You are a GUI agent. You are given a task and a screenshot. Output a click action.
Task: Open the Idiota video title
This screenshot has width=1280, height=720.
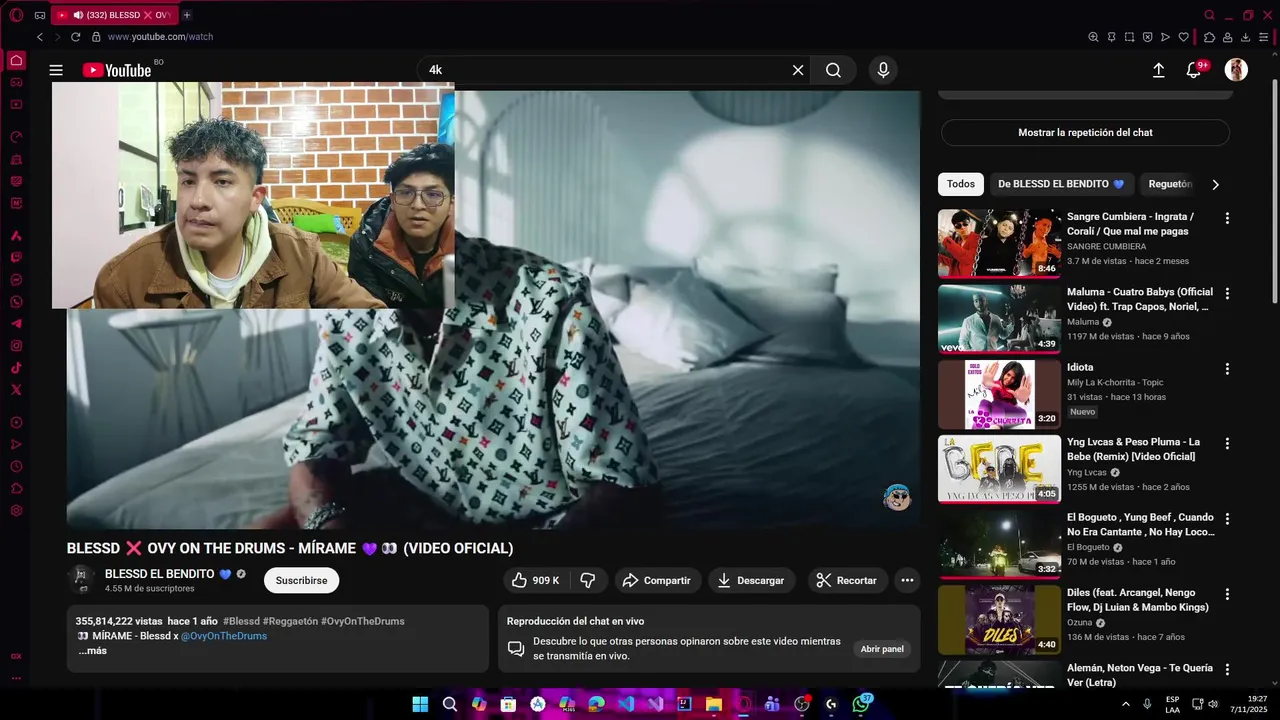point(1080,367)
